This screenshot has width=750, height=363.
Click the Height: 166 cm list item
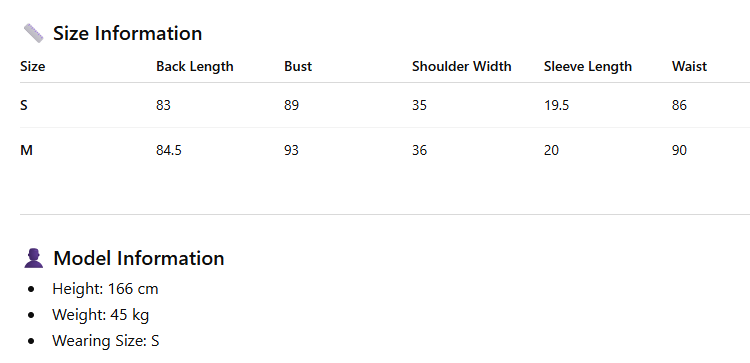(105, 289)
